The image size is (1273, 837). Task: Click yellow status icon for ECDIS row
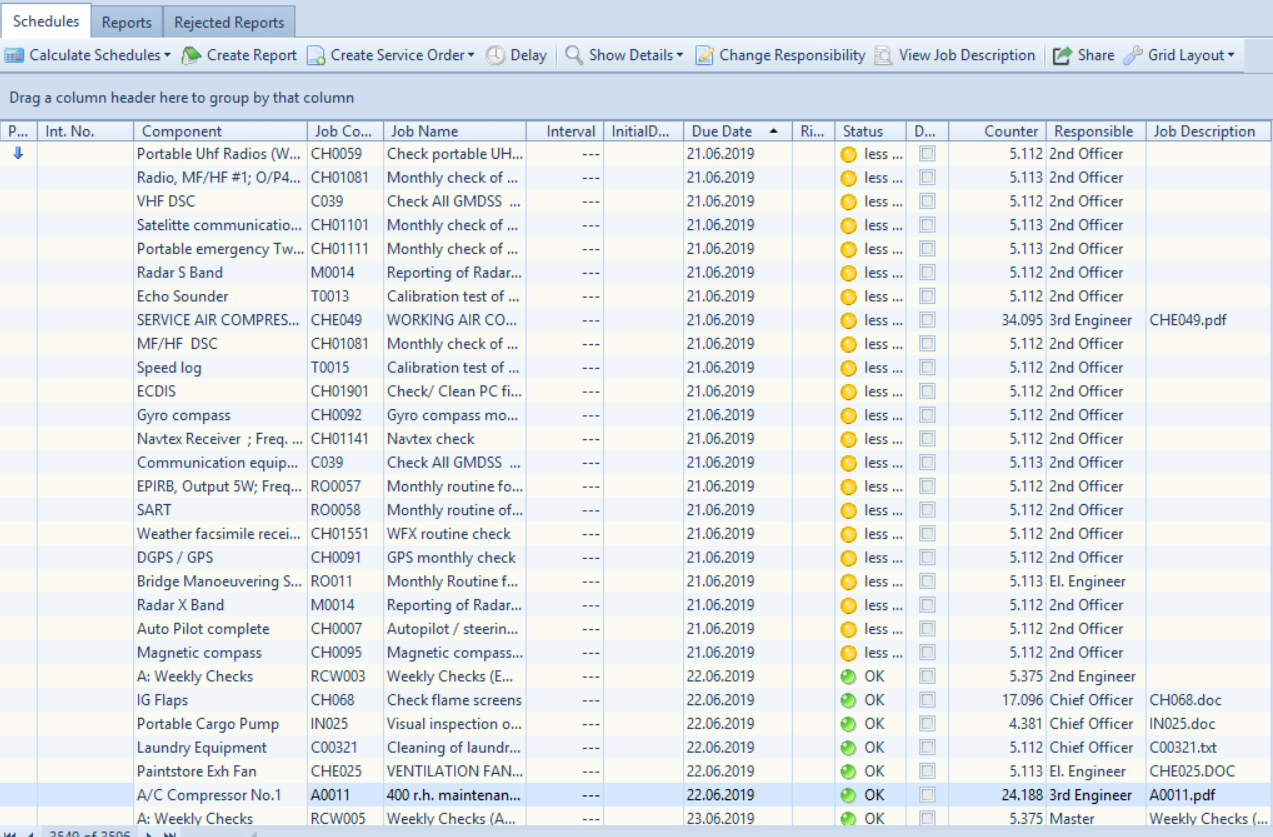pyautogui.click(x=848, y=391)
